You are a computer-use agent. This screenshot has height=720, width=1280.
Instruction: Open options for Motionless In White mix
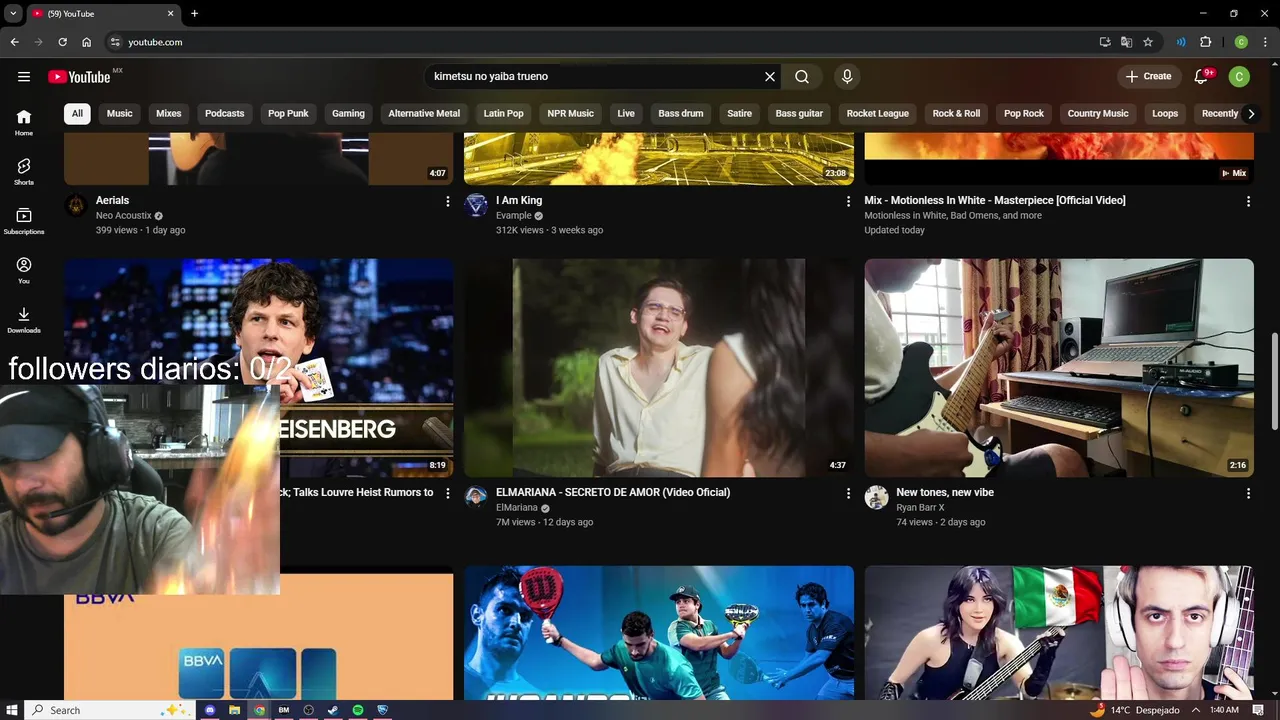pyautogui.click(x=1248, y=201)
